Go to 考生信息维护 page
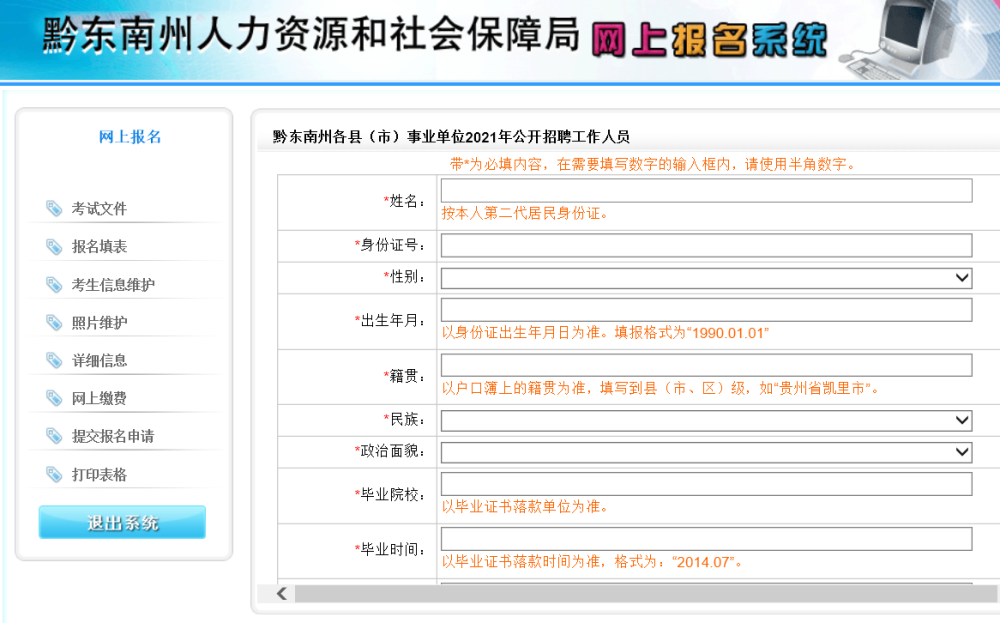 (113, 284)
